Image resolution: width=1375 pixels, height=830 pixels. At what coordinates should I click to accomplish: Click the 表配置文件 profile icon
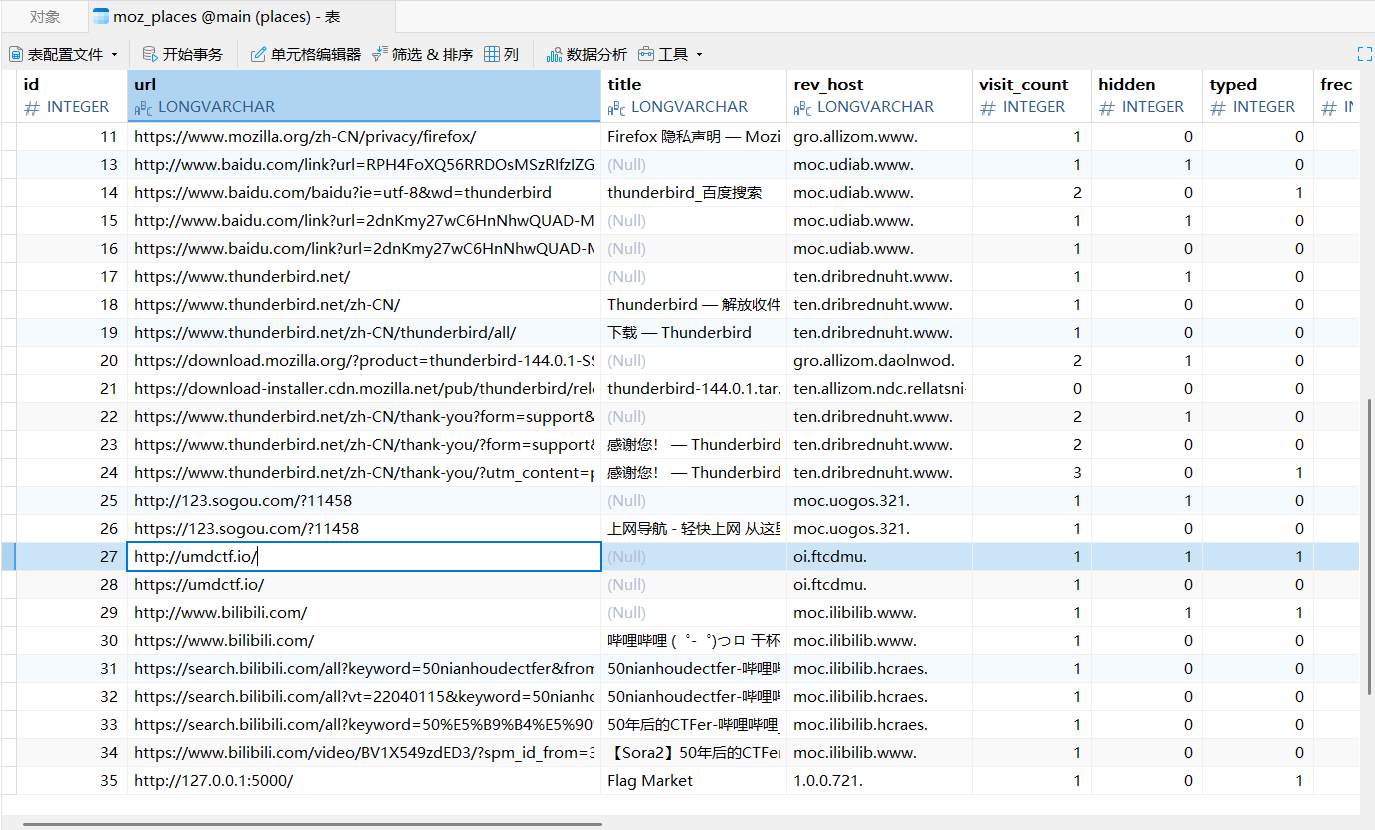[x=15, y=53]
